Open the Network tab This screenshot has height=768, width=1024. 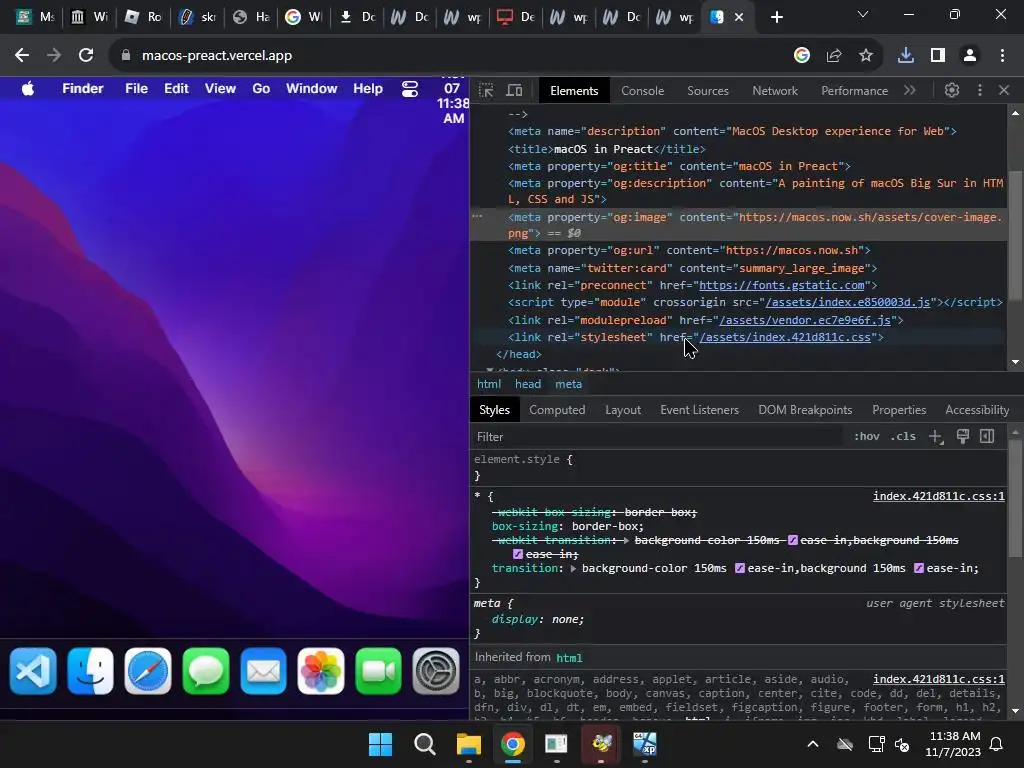click(x=775, y=91)
